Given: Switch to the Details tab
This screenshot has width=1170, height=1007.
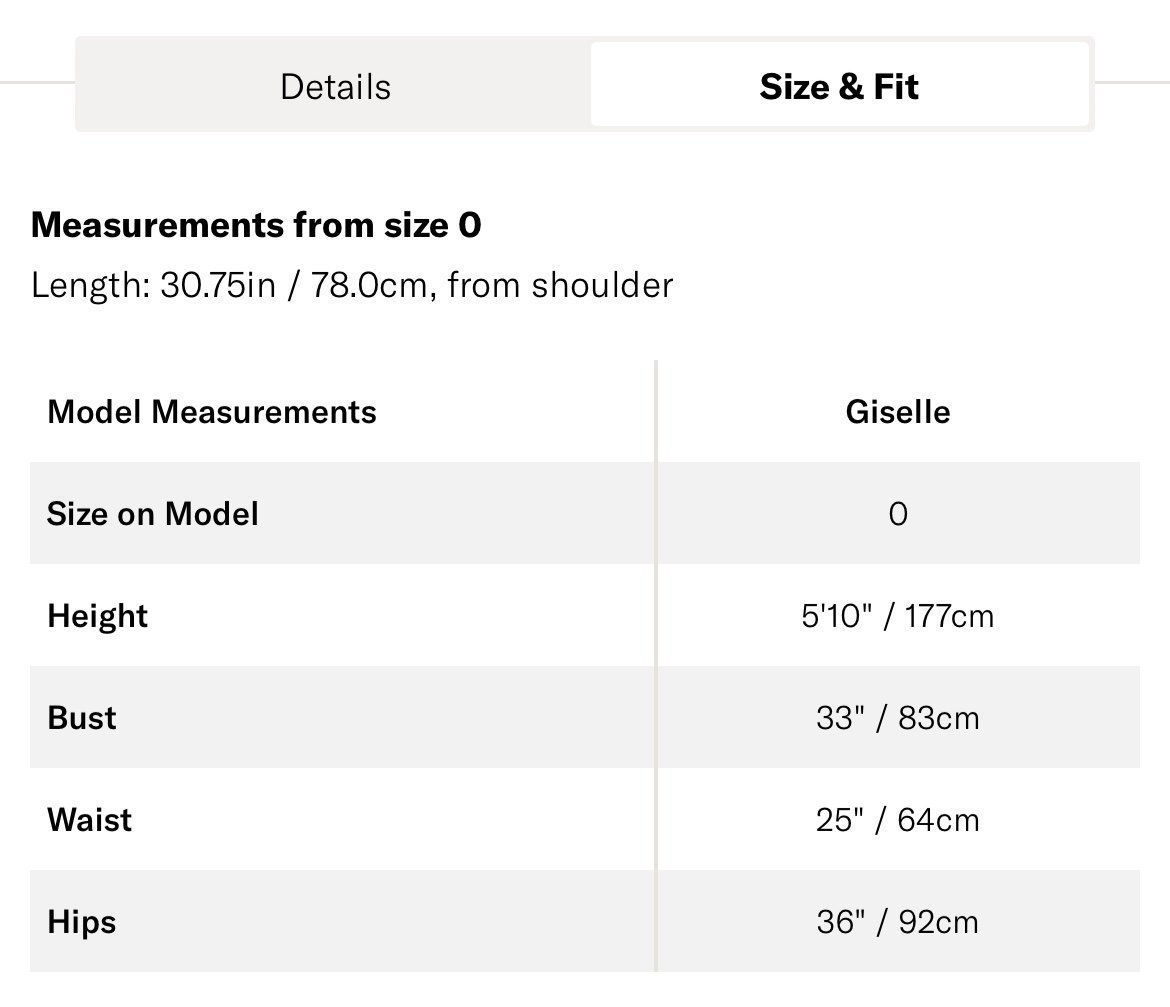Looking at the screenshot, I should (335, 87).
